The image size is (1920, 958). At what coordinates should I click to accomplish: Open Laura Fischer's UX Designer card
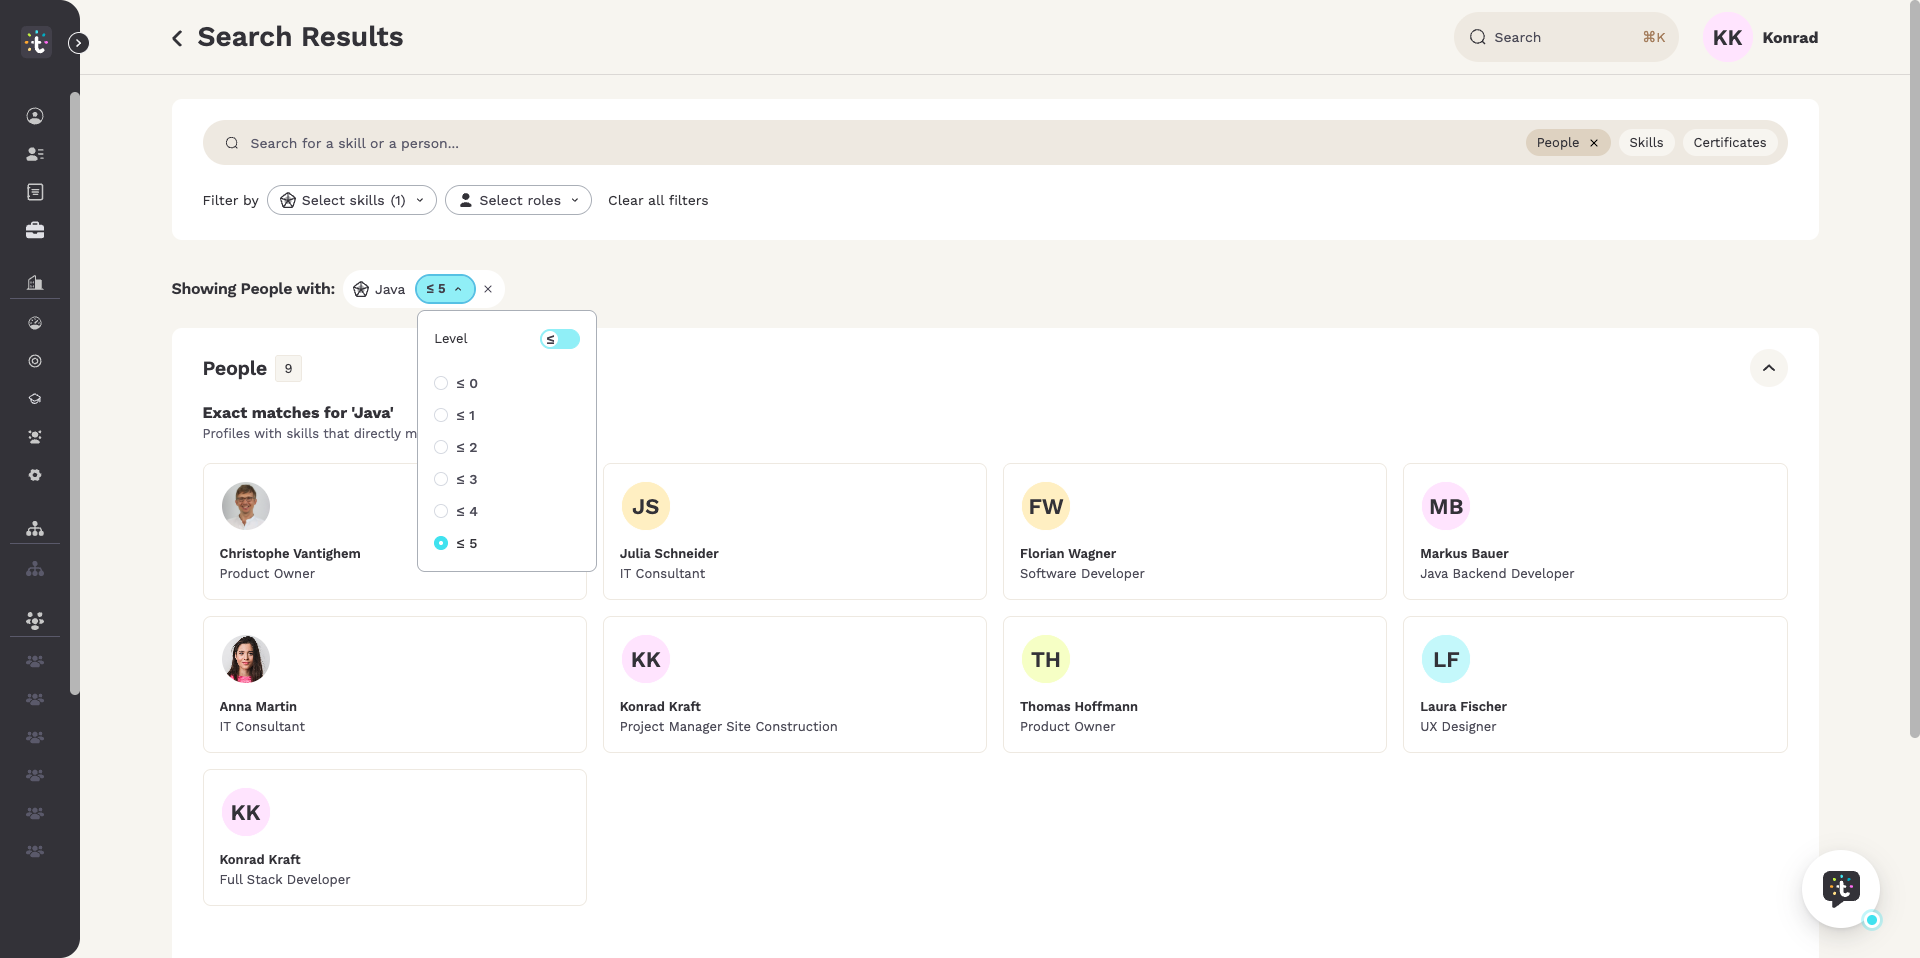coord(1595,684)
